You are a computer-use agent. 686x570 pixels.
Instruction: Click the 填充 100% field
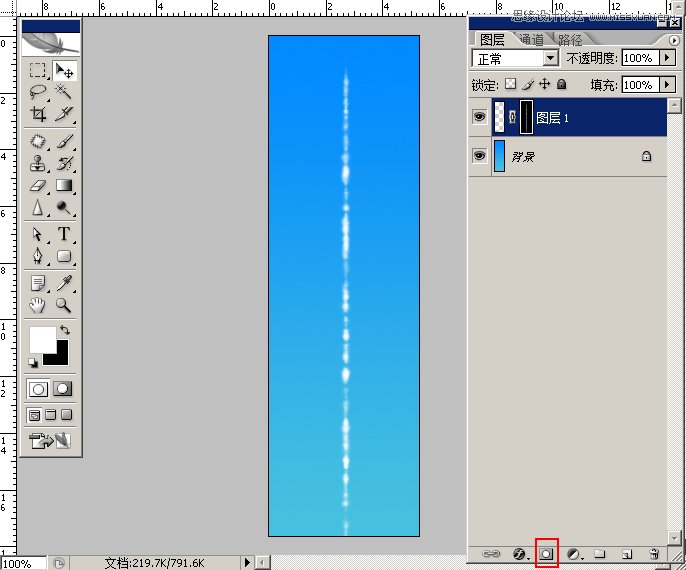[x=640, y=84]
